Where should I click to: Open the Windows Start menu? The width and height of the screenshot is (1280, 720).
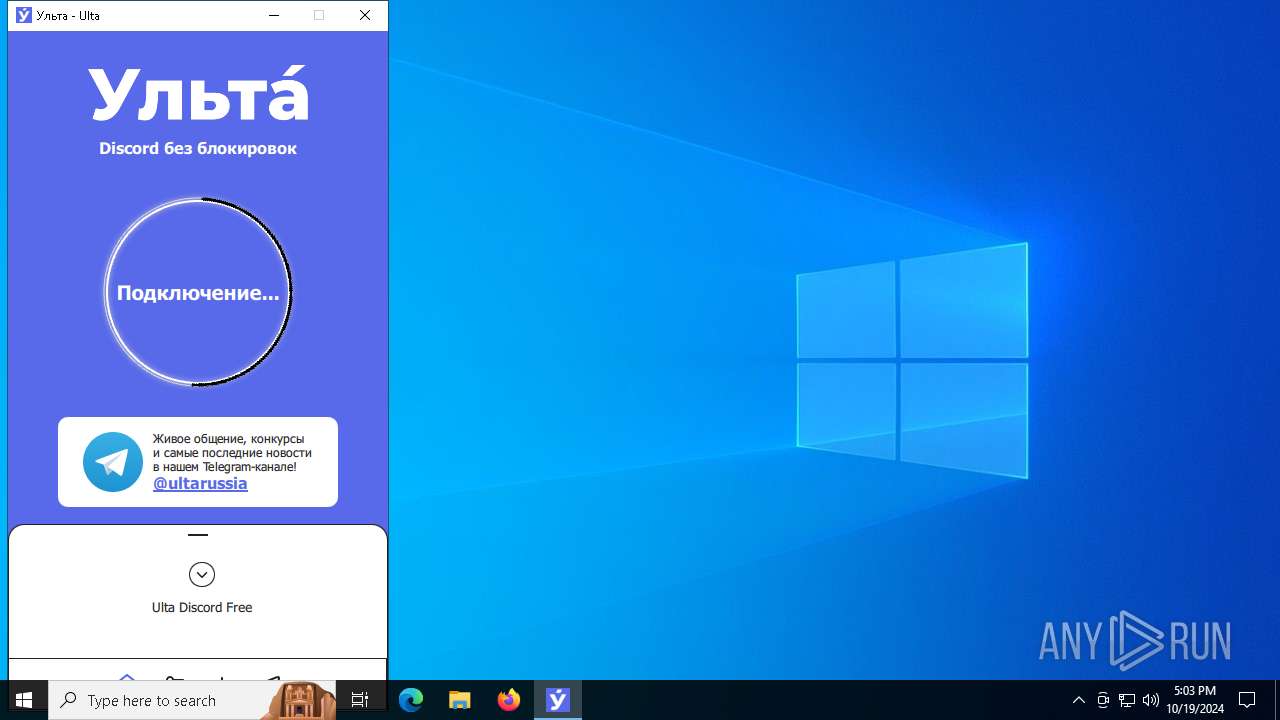(x=24, y=700)
